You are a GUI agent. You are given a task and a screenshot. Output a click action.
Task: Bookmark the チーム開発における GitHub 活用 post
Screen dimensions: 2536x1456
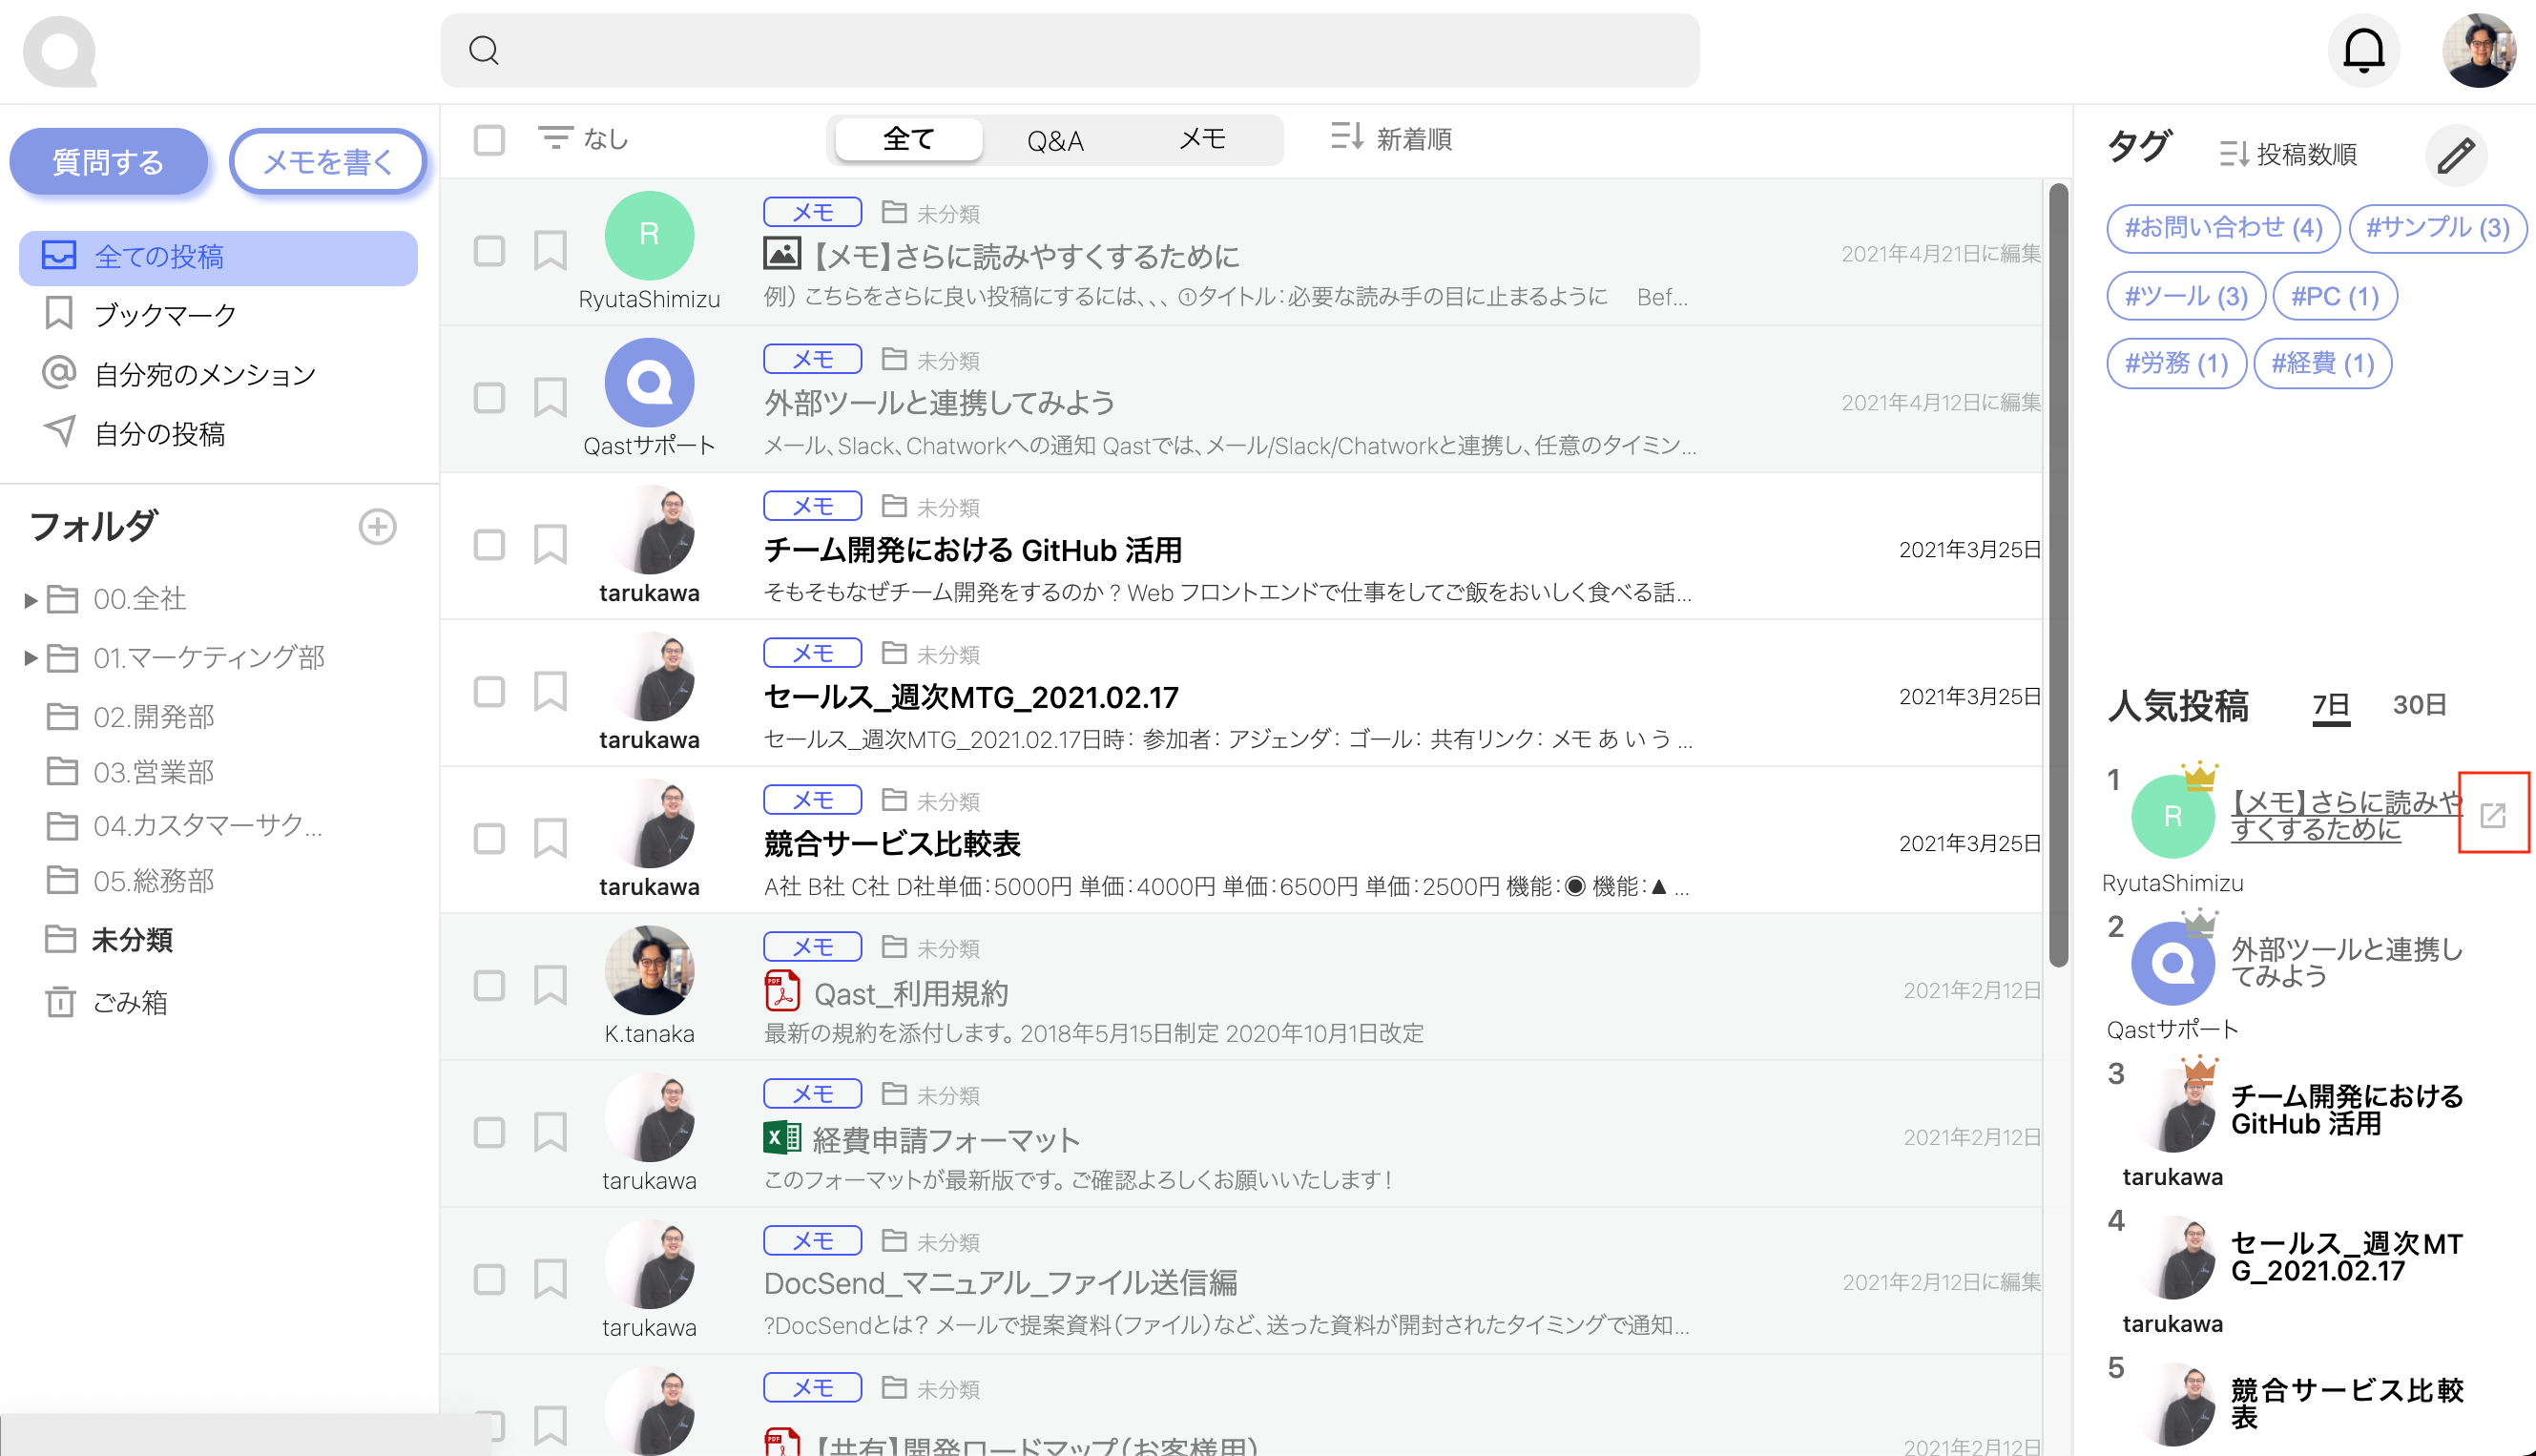point(550,545)
